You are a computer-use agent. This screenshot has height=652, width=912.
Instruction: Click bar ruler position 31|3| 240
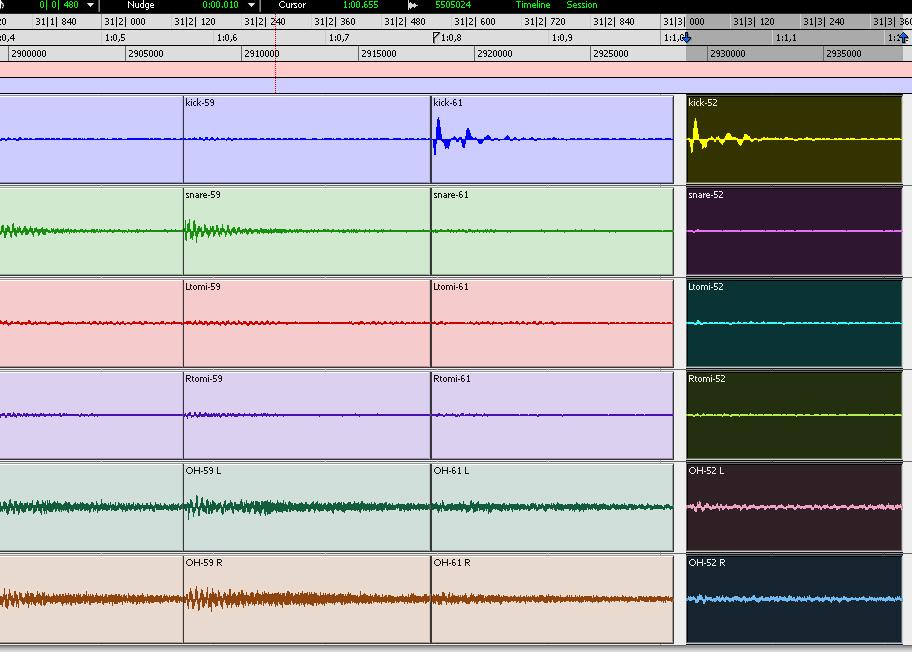pos(824,22)
